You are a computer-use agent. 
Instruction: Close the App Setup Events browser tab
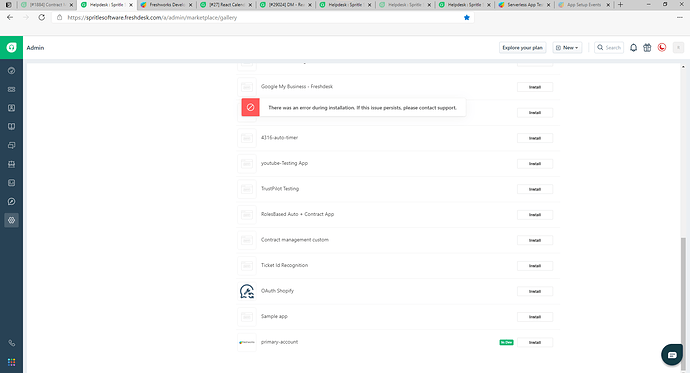608,5
